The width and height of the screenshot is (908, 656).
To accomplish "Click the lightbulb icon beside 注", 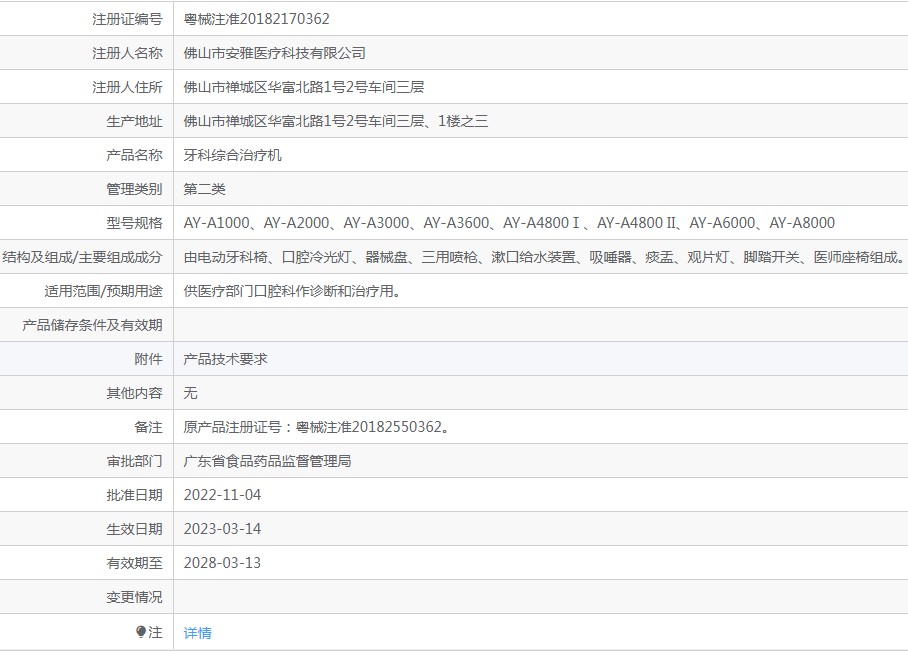I will pos(141,632).
